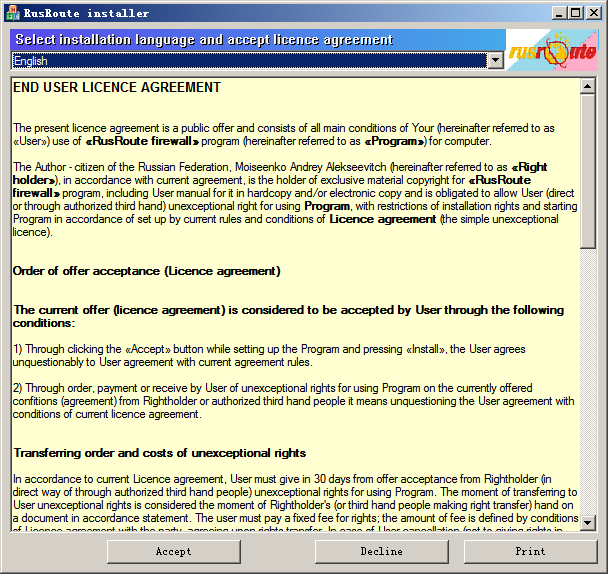Click the scrollbar down arrow
The height and width of the screenshot is (574, 608).
(x=588, y=523)
